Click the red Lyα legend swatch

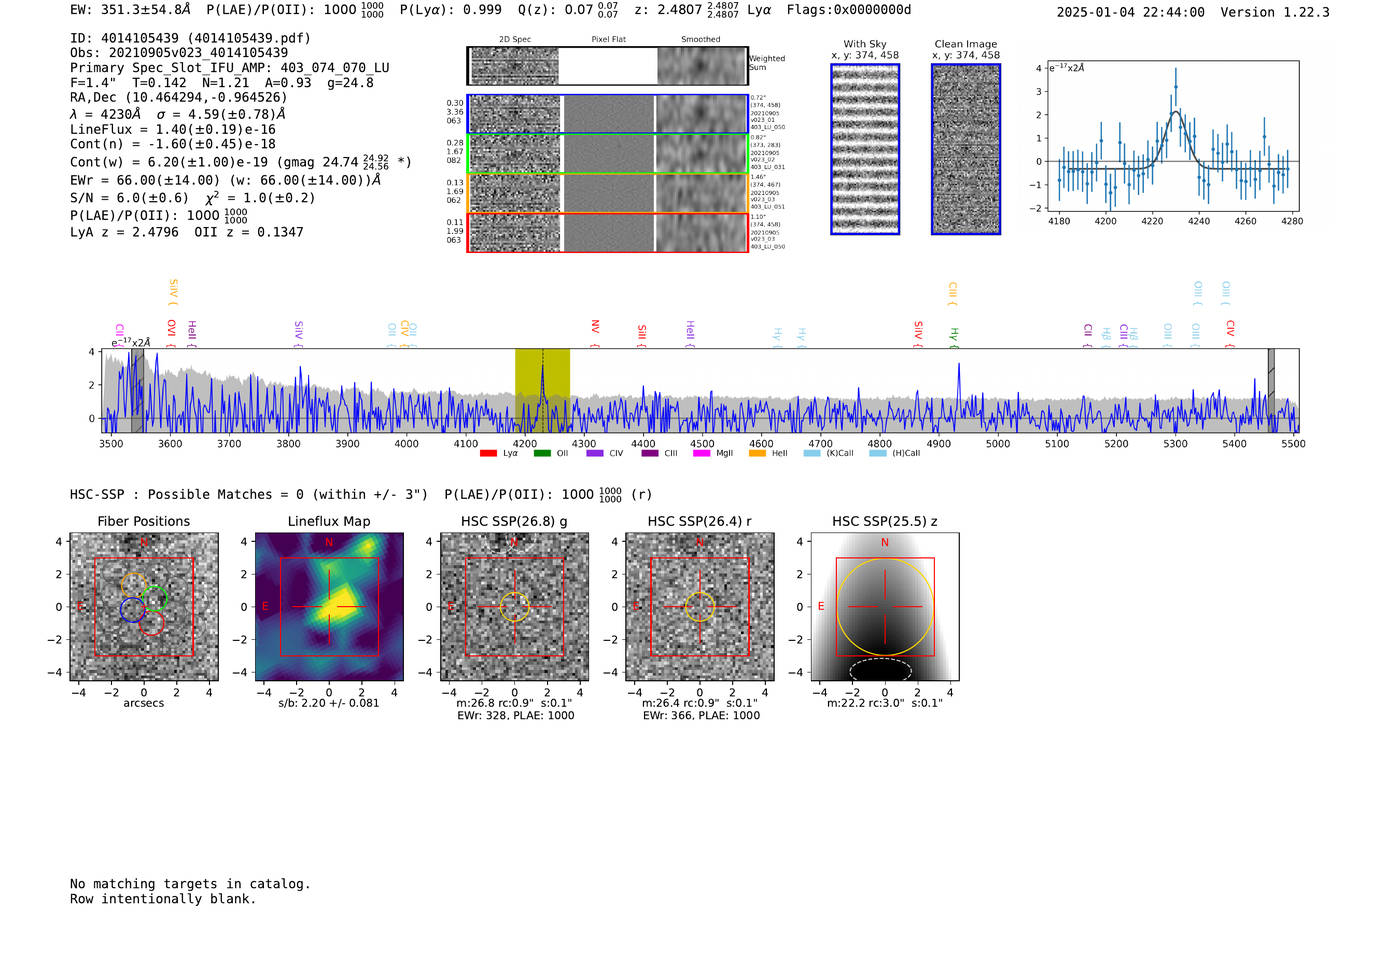488,454
